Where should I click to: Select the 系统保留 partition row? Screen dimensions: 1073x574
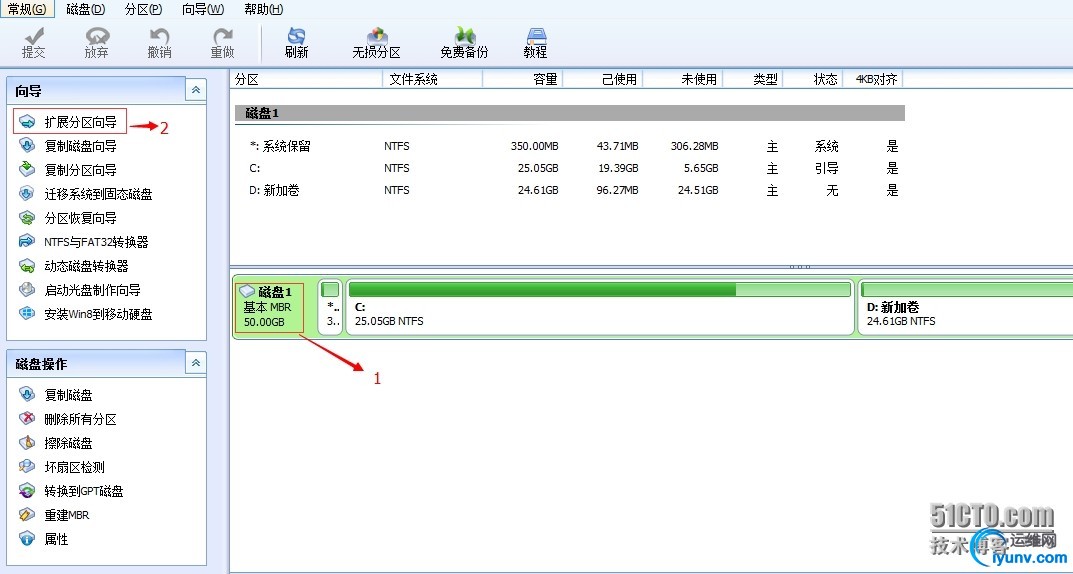(569, 146)
